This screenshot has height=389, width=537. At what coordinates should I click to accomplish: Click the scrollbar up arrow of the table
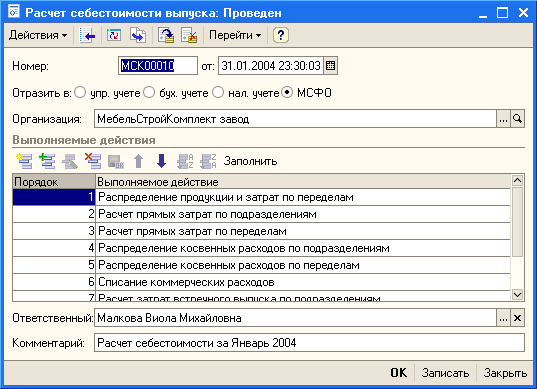point(517,180)
